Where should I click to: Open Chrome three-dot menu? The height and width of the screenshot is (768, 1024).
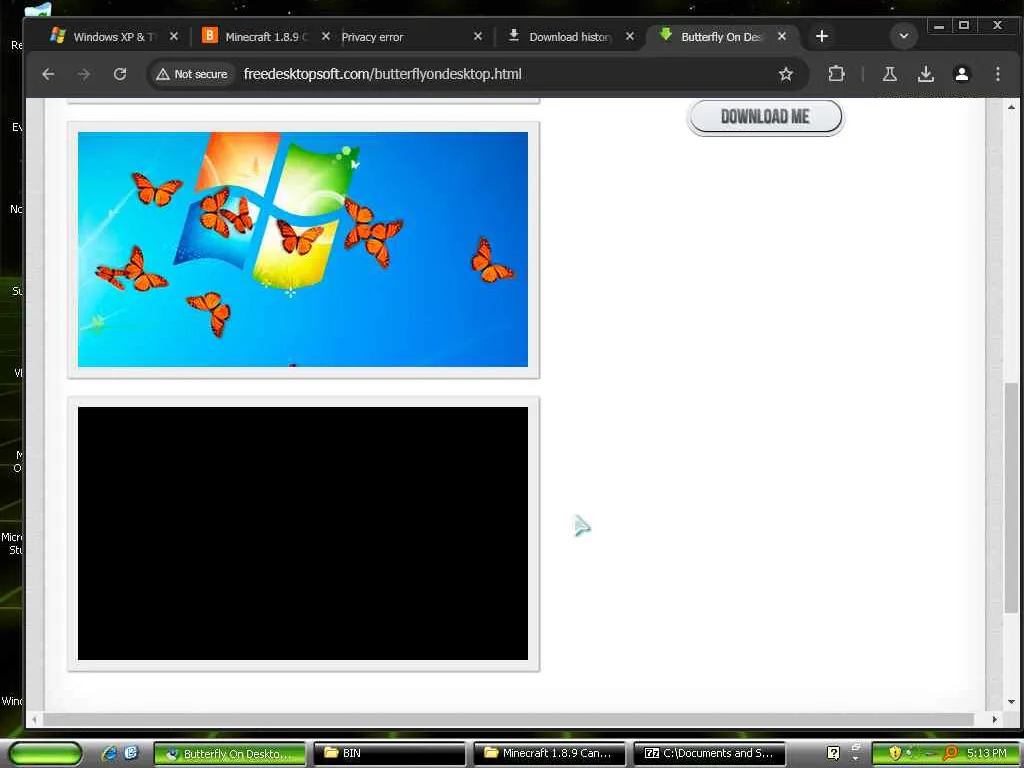coord(997,74)
